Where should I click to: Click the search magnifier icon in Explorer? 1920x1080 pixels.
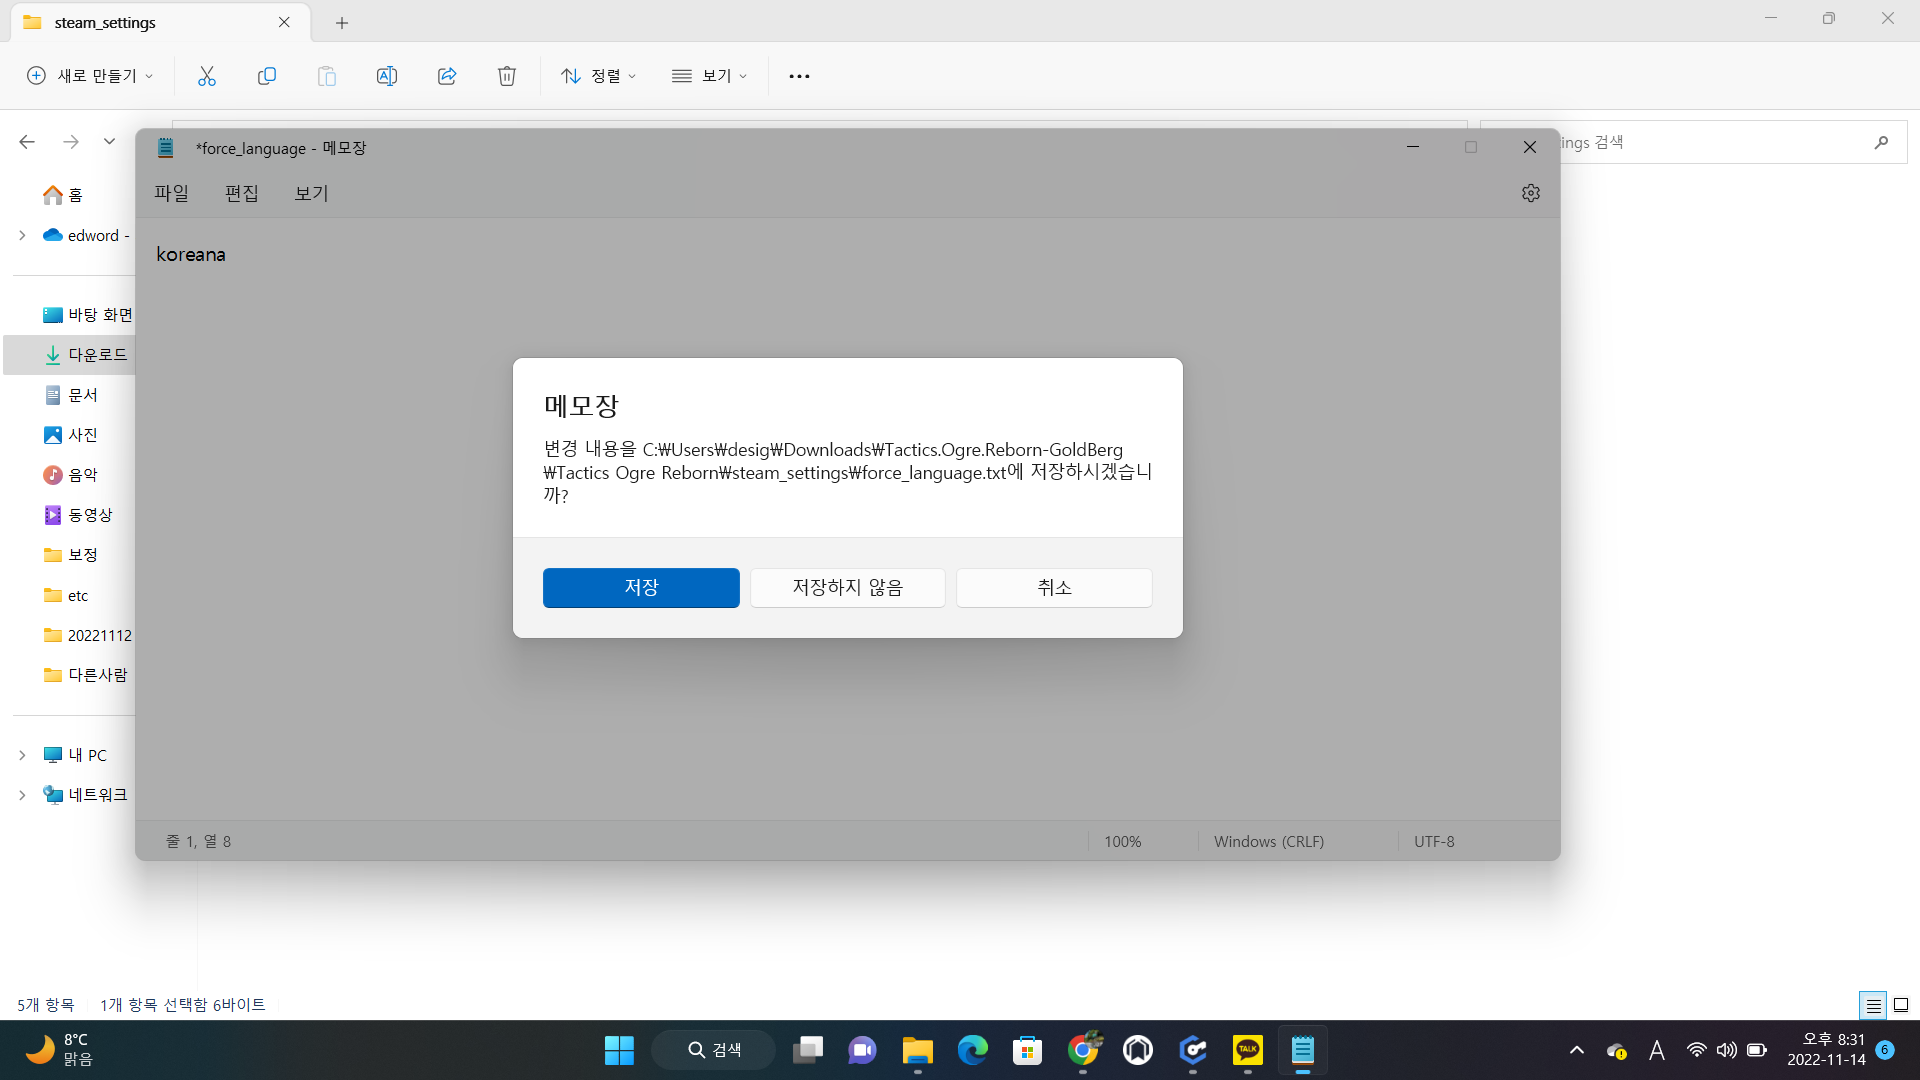click(1881, 143)
